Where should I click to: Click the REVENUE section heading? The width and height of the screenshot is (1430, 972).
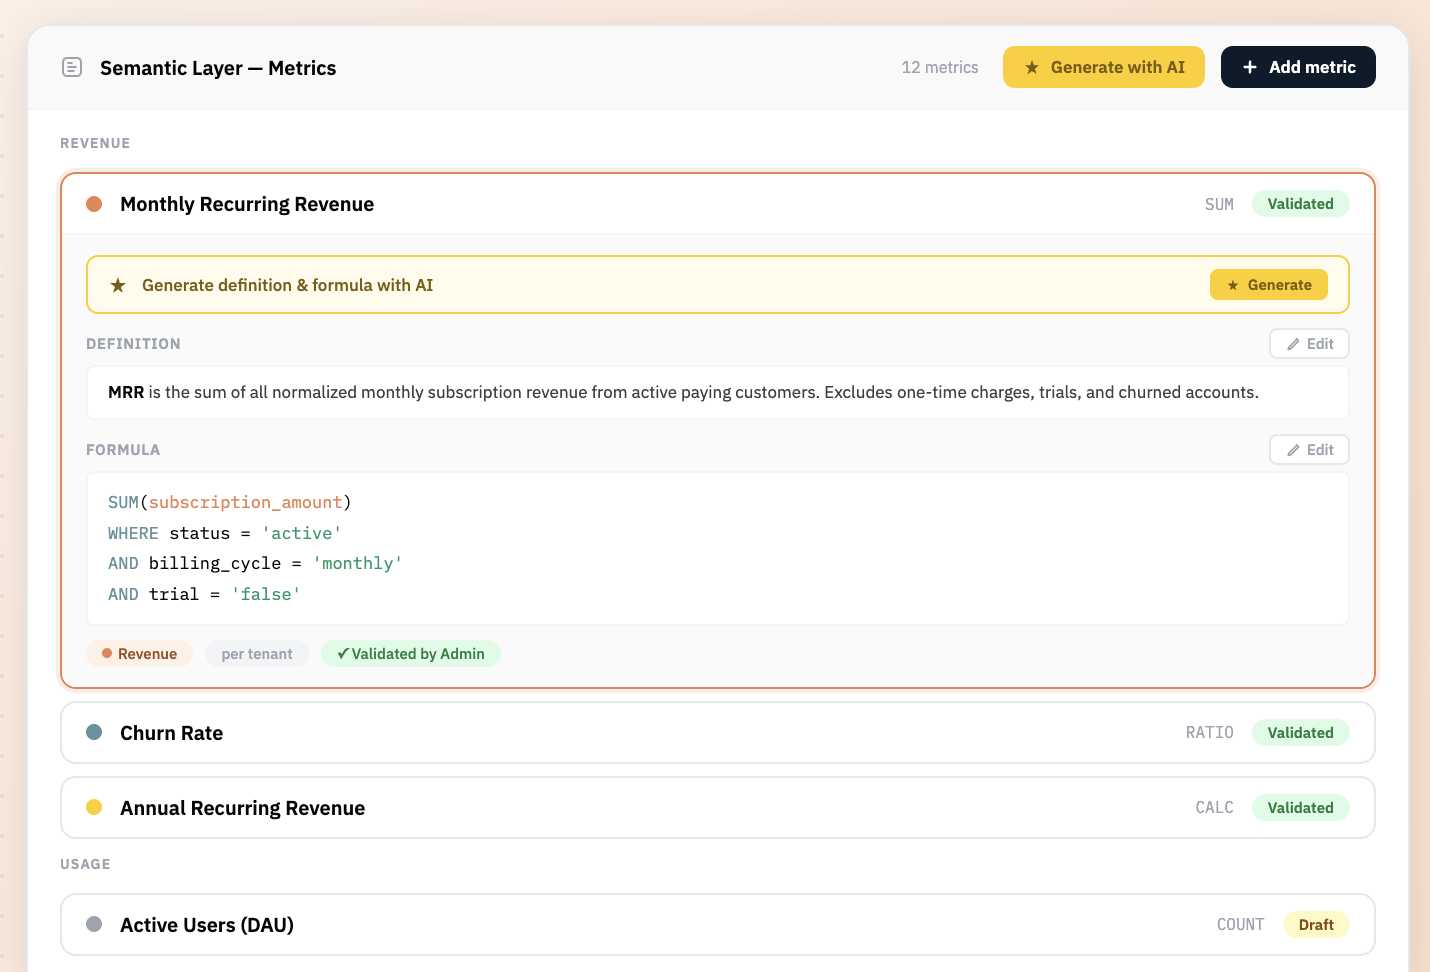coord(95,143)
